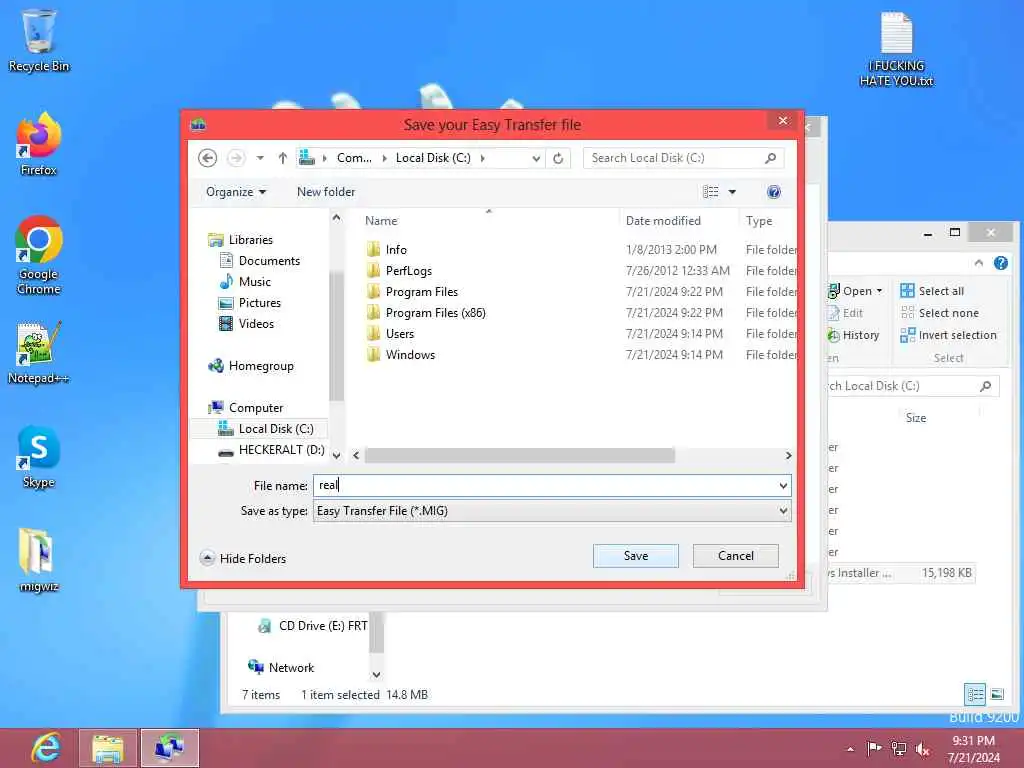
Task: Open view options dropdown arrow
Action: (732, 192)
